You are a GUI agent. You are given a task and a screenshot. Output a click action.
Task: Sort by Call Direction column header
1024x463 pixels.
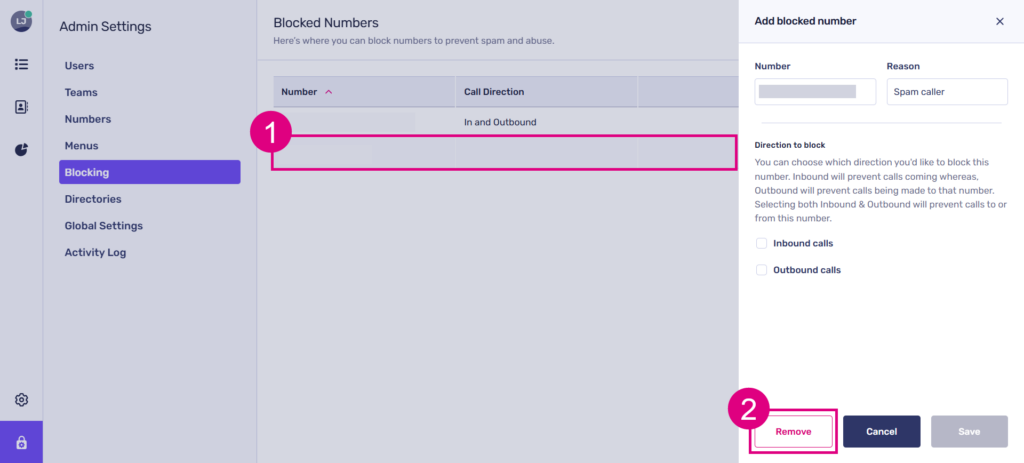tap(494, 92)
